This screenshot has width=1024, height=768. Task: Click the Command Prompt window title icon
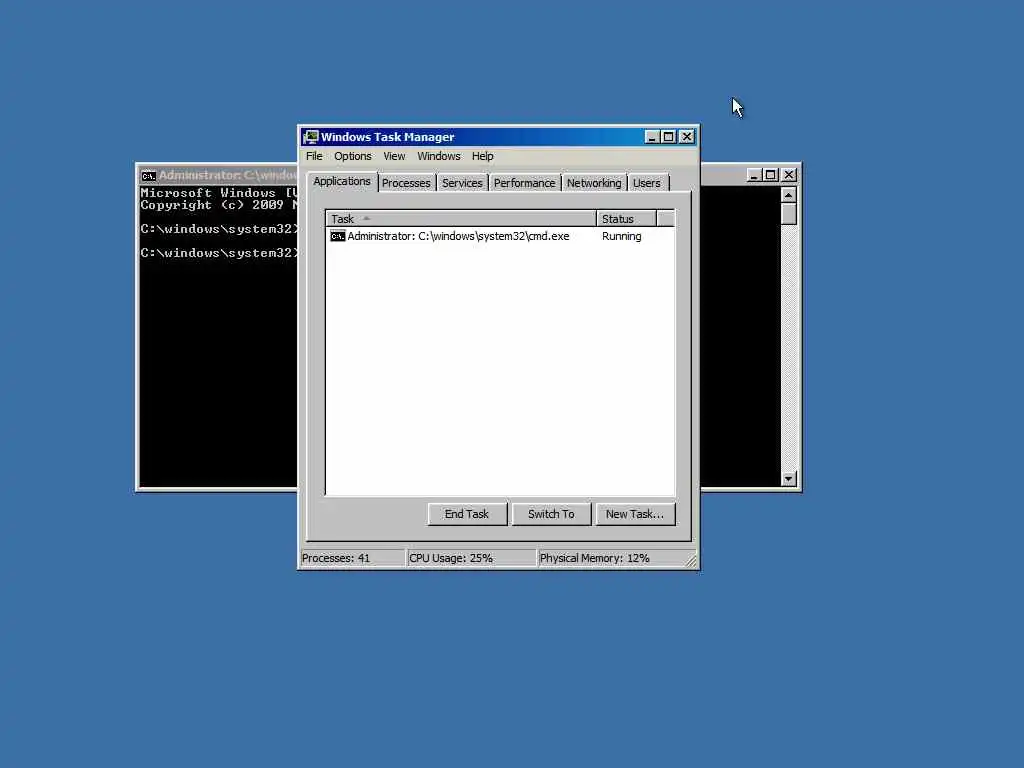pyautogui.click(x=149, y=176)
